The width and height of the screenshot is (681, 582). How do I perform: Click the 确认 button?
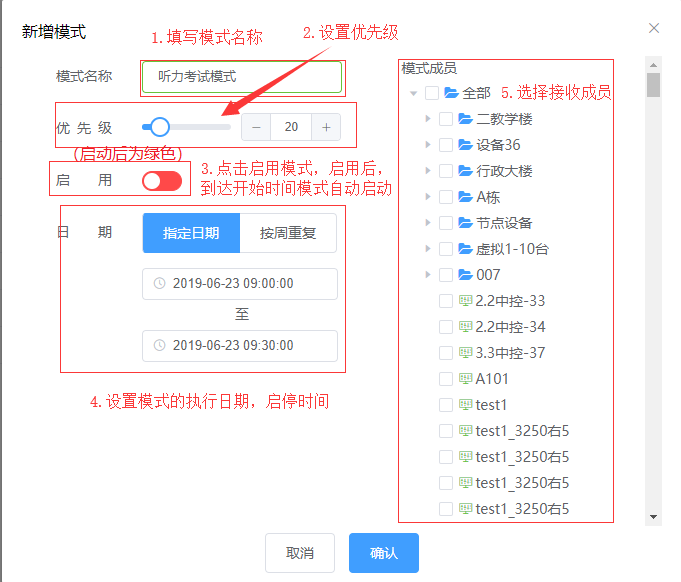[x=383, y=553]
